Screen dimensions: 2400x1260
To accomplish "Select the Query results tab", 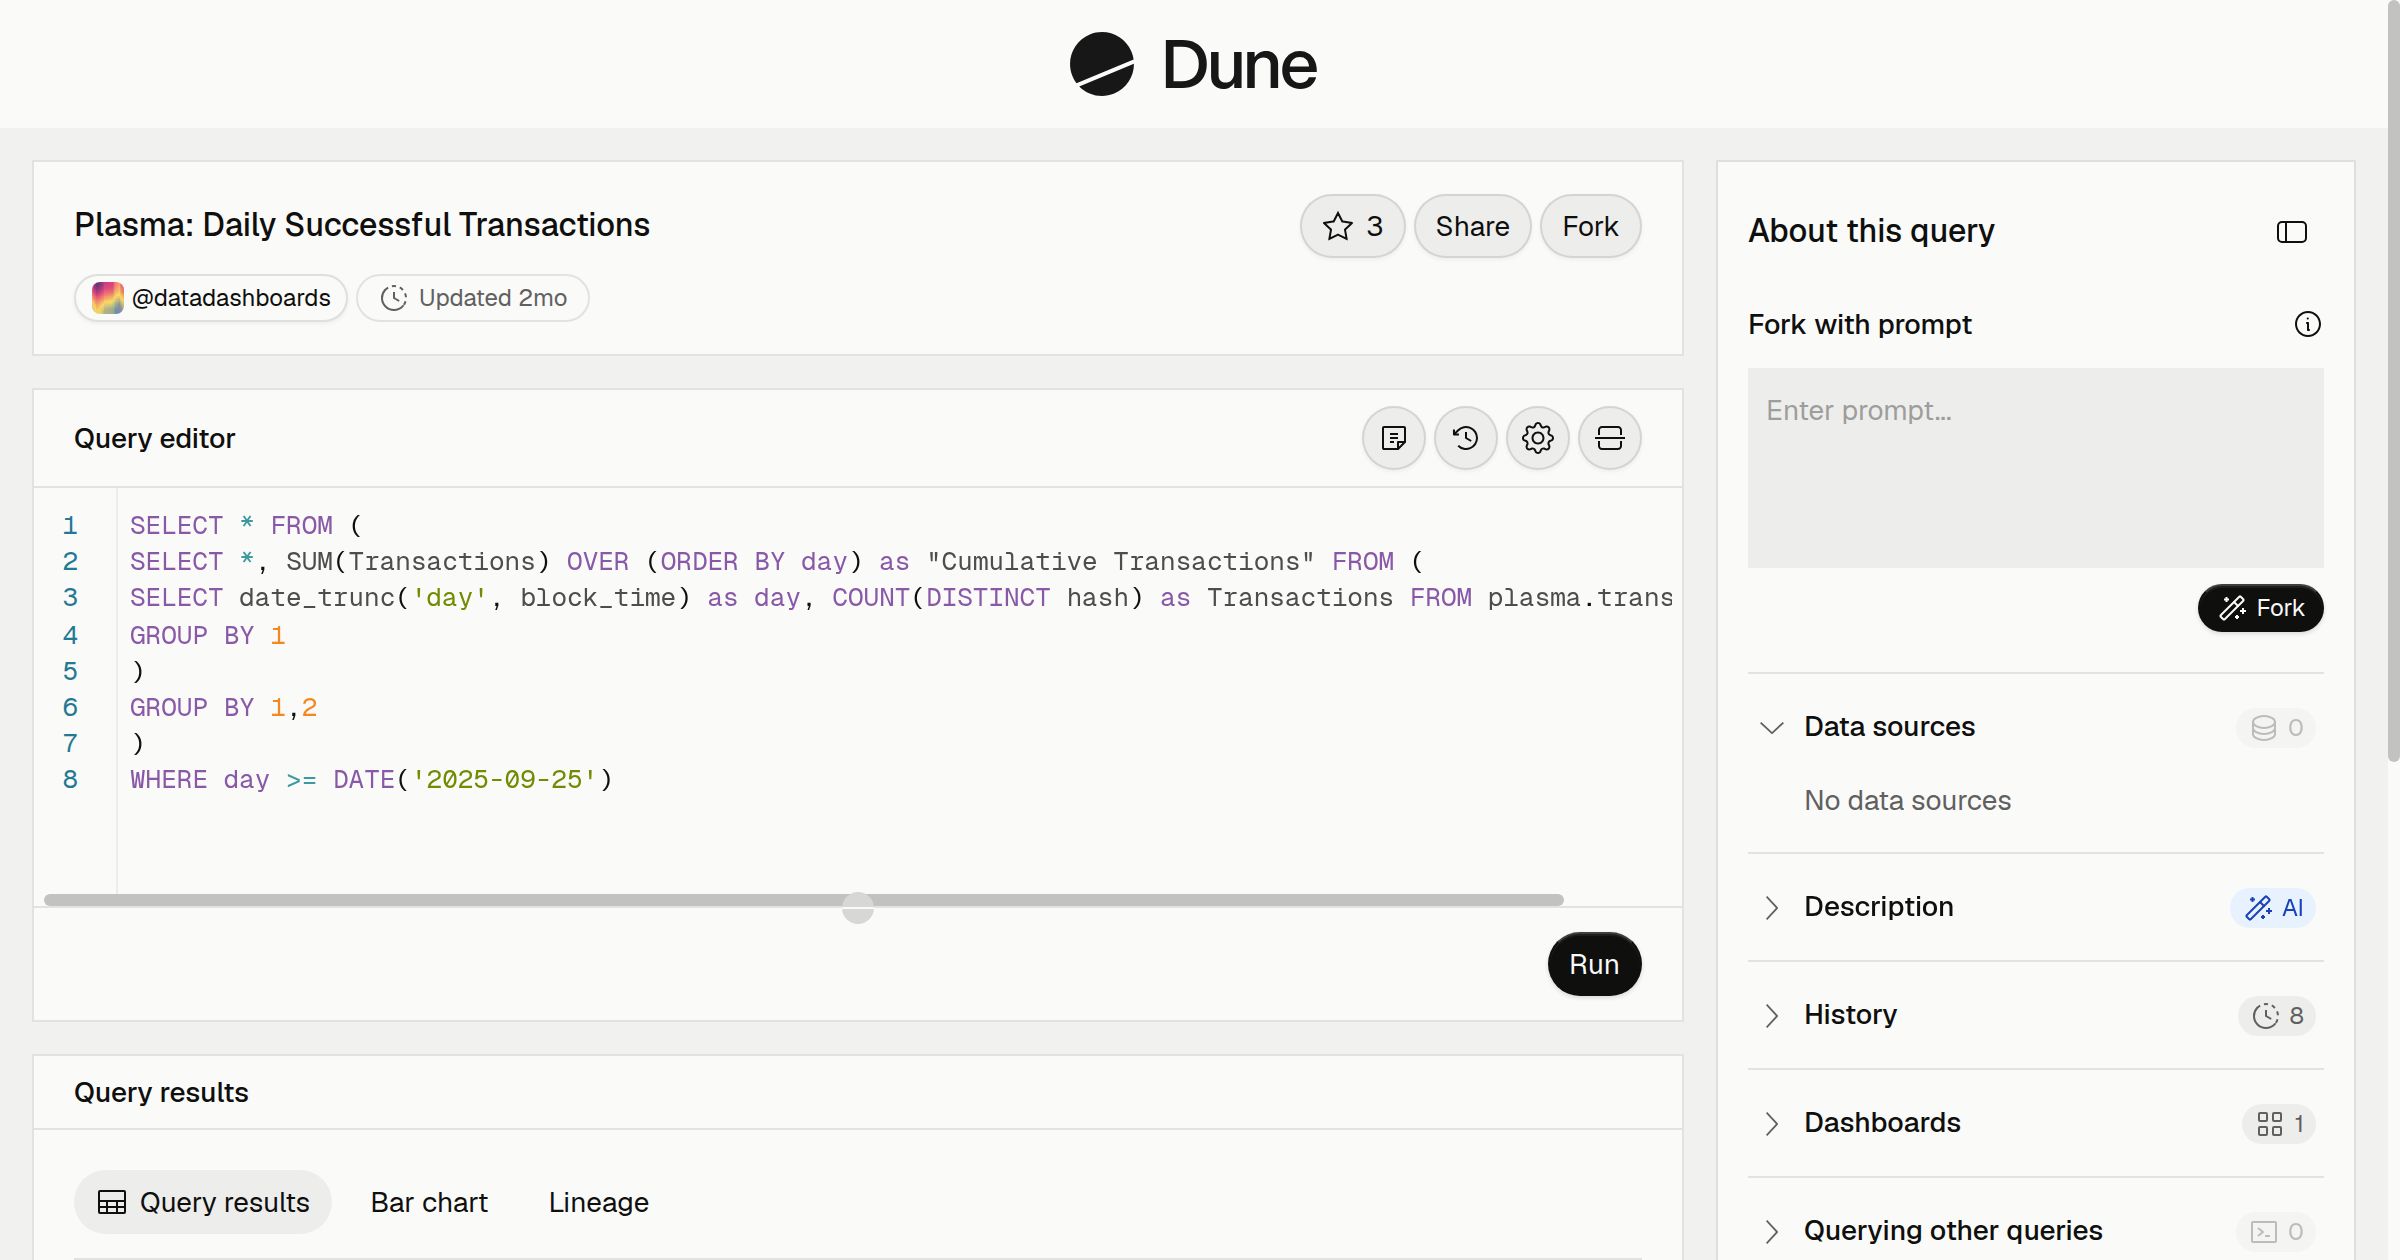I will click(x=203, y=1202).
